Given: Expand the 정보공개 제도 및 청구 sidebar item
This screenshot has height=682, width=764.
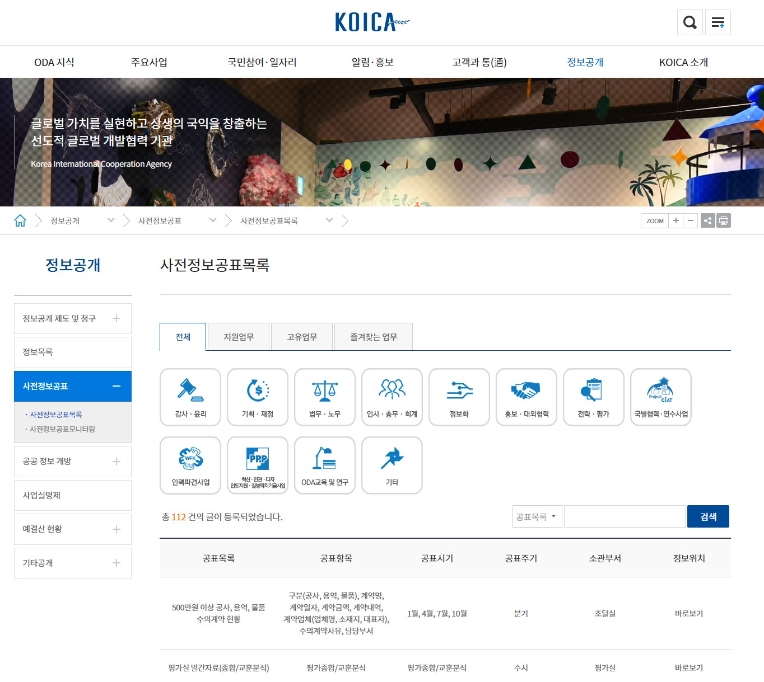Looking at the screenshot, I should 116,319.
